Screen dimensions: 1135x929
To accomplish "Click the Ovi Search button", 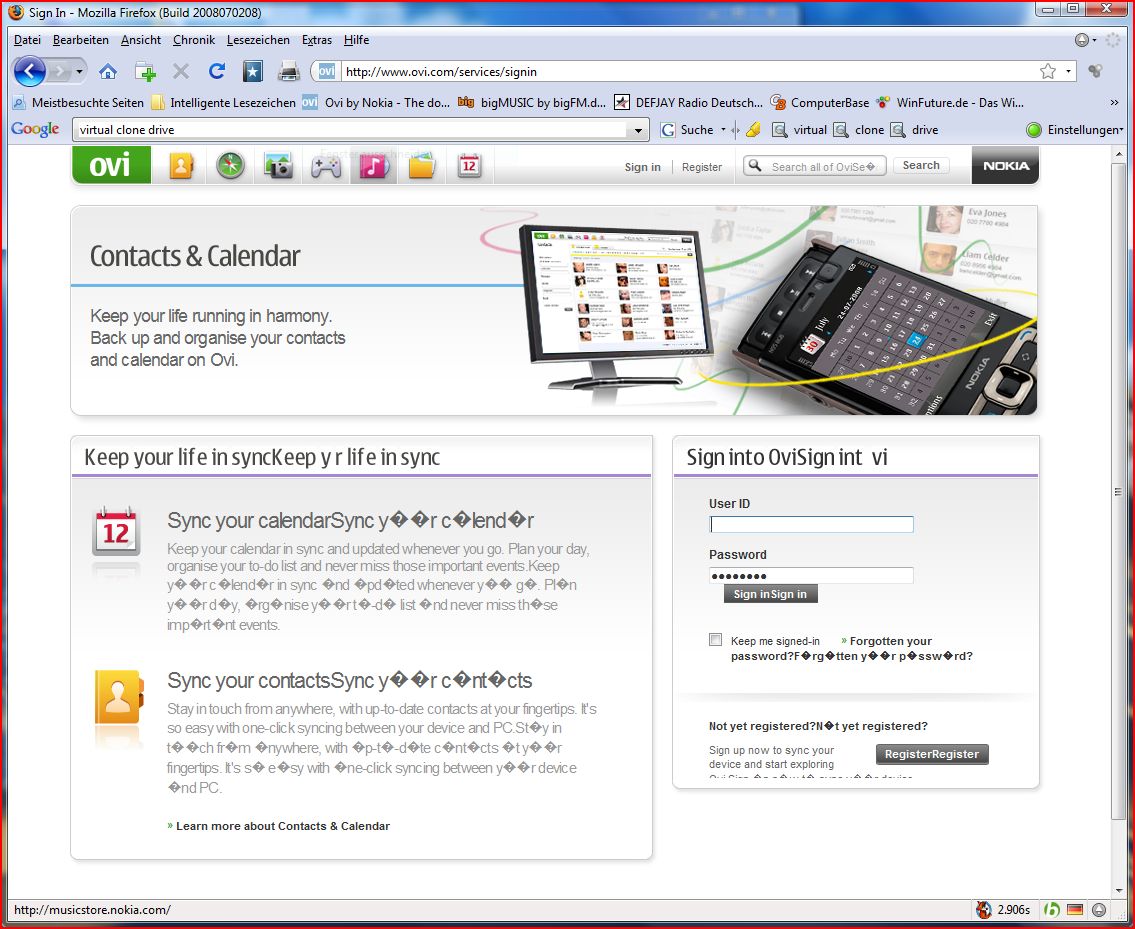I will [921, 165].
